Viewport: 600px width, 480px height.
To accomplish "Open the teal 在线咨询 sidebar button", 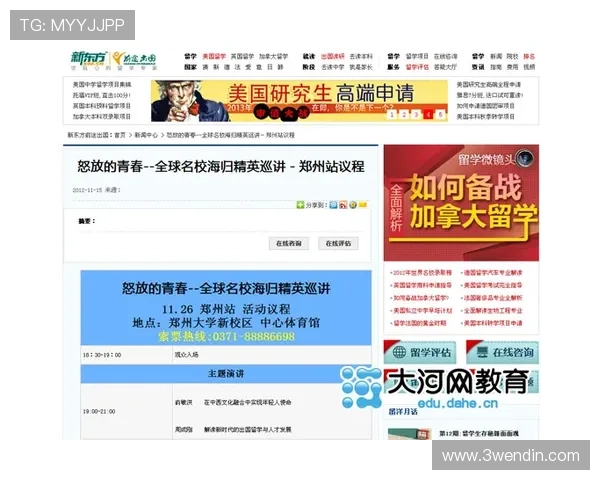I will pyautogui.click(x=502, y=352).
